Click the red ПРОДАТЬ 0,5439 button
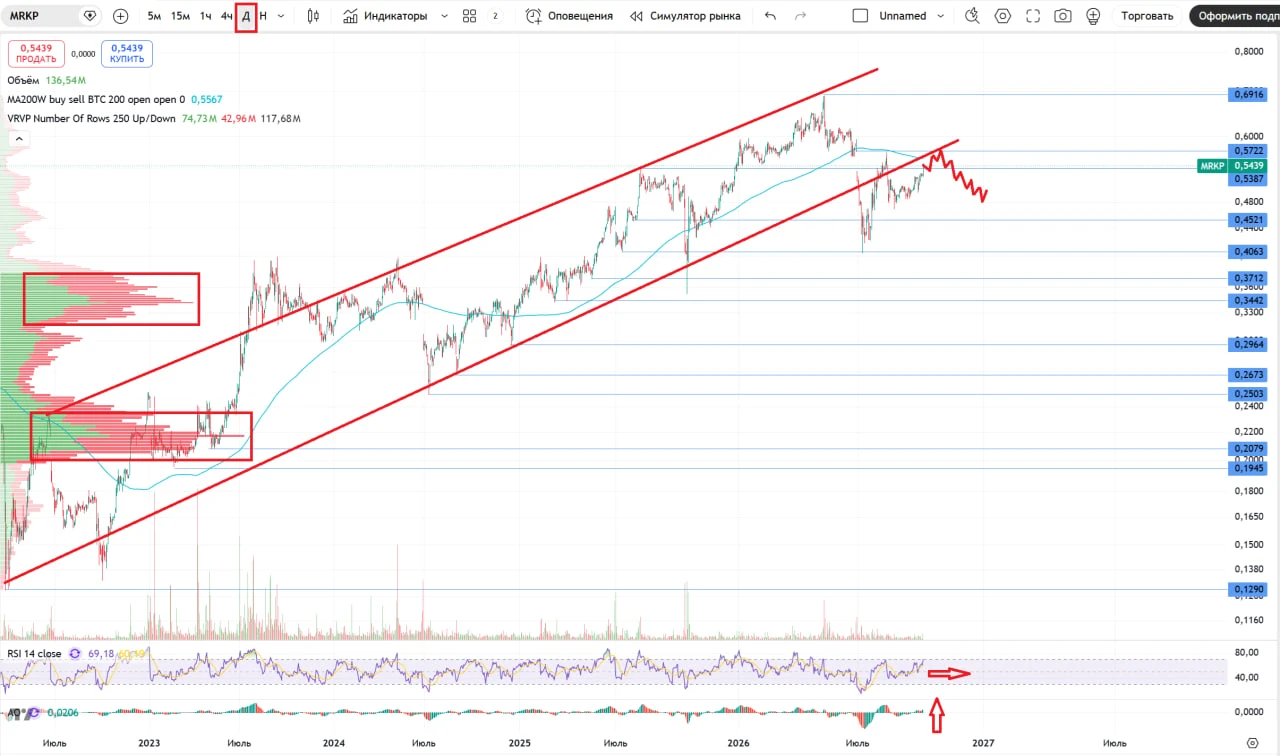The height and width of the screenshot is (756, 1280). [x=36, y=54]
